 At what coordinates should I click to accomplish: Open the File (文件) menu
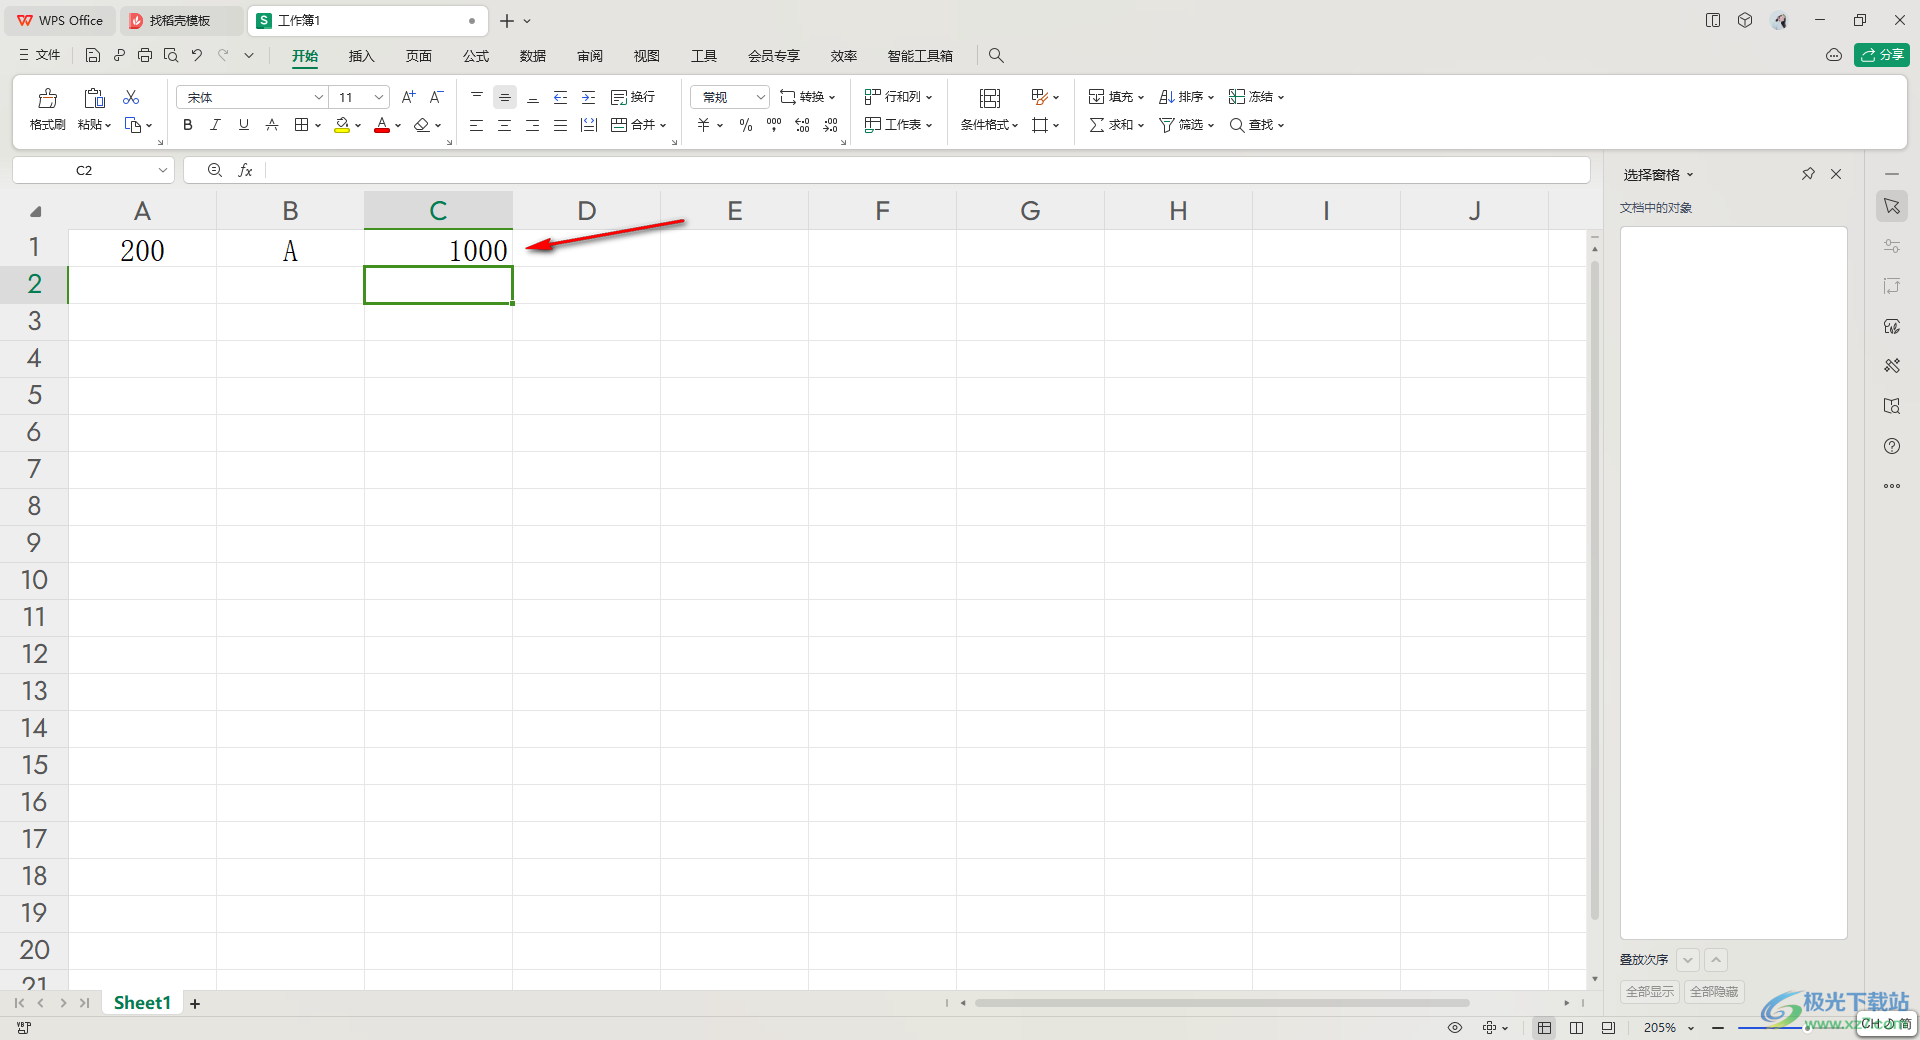(x=40, y=55)
